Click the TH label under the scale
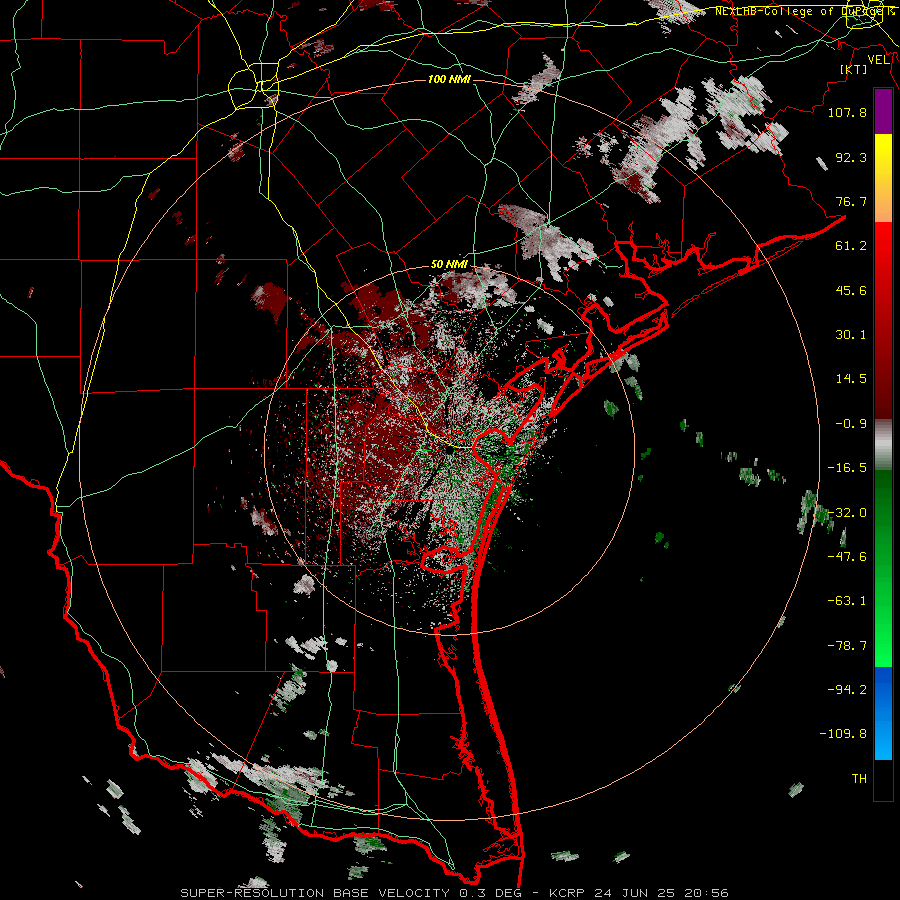900x900 pixels. pyautogui.click(x=859, y=778)
